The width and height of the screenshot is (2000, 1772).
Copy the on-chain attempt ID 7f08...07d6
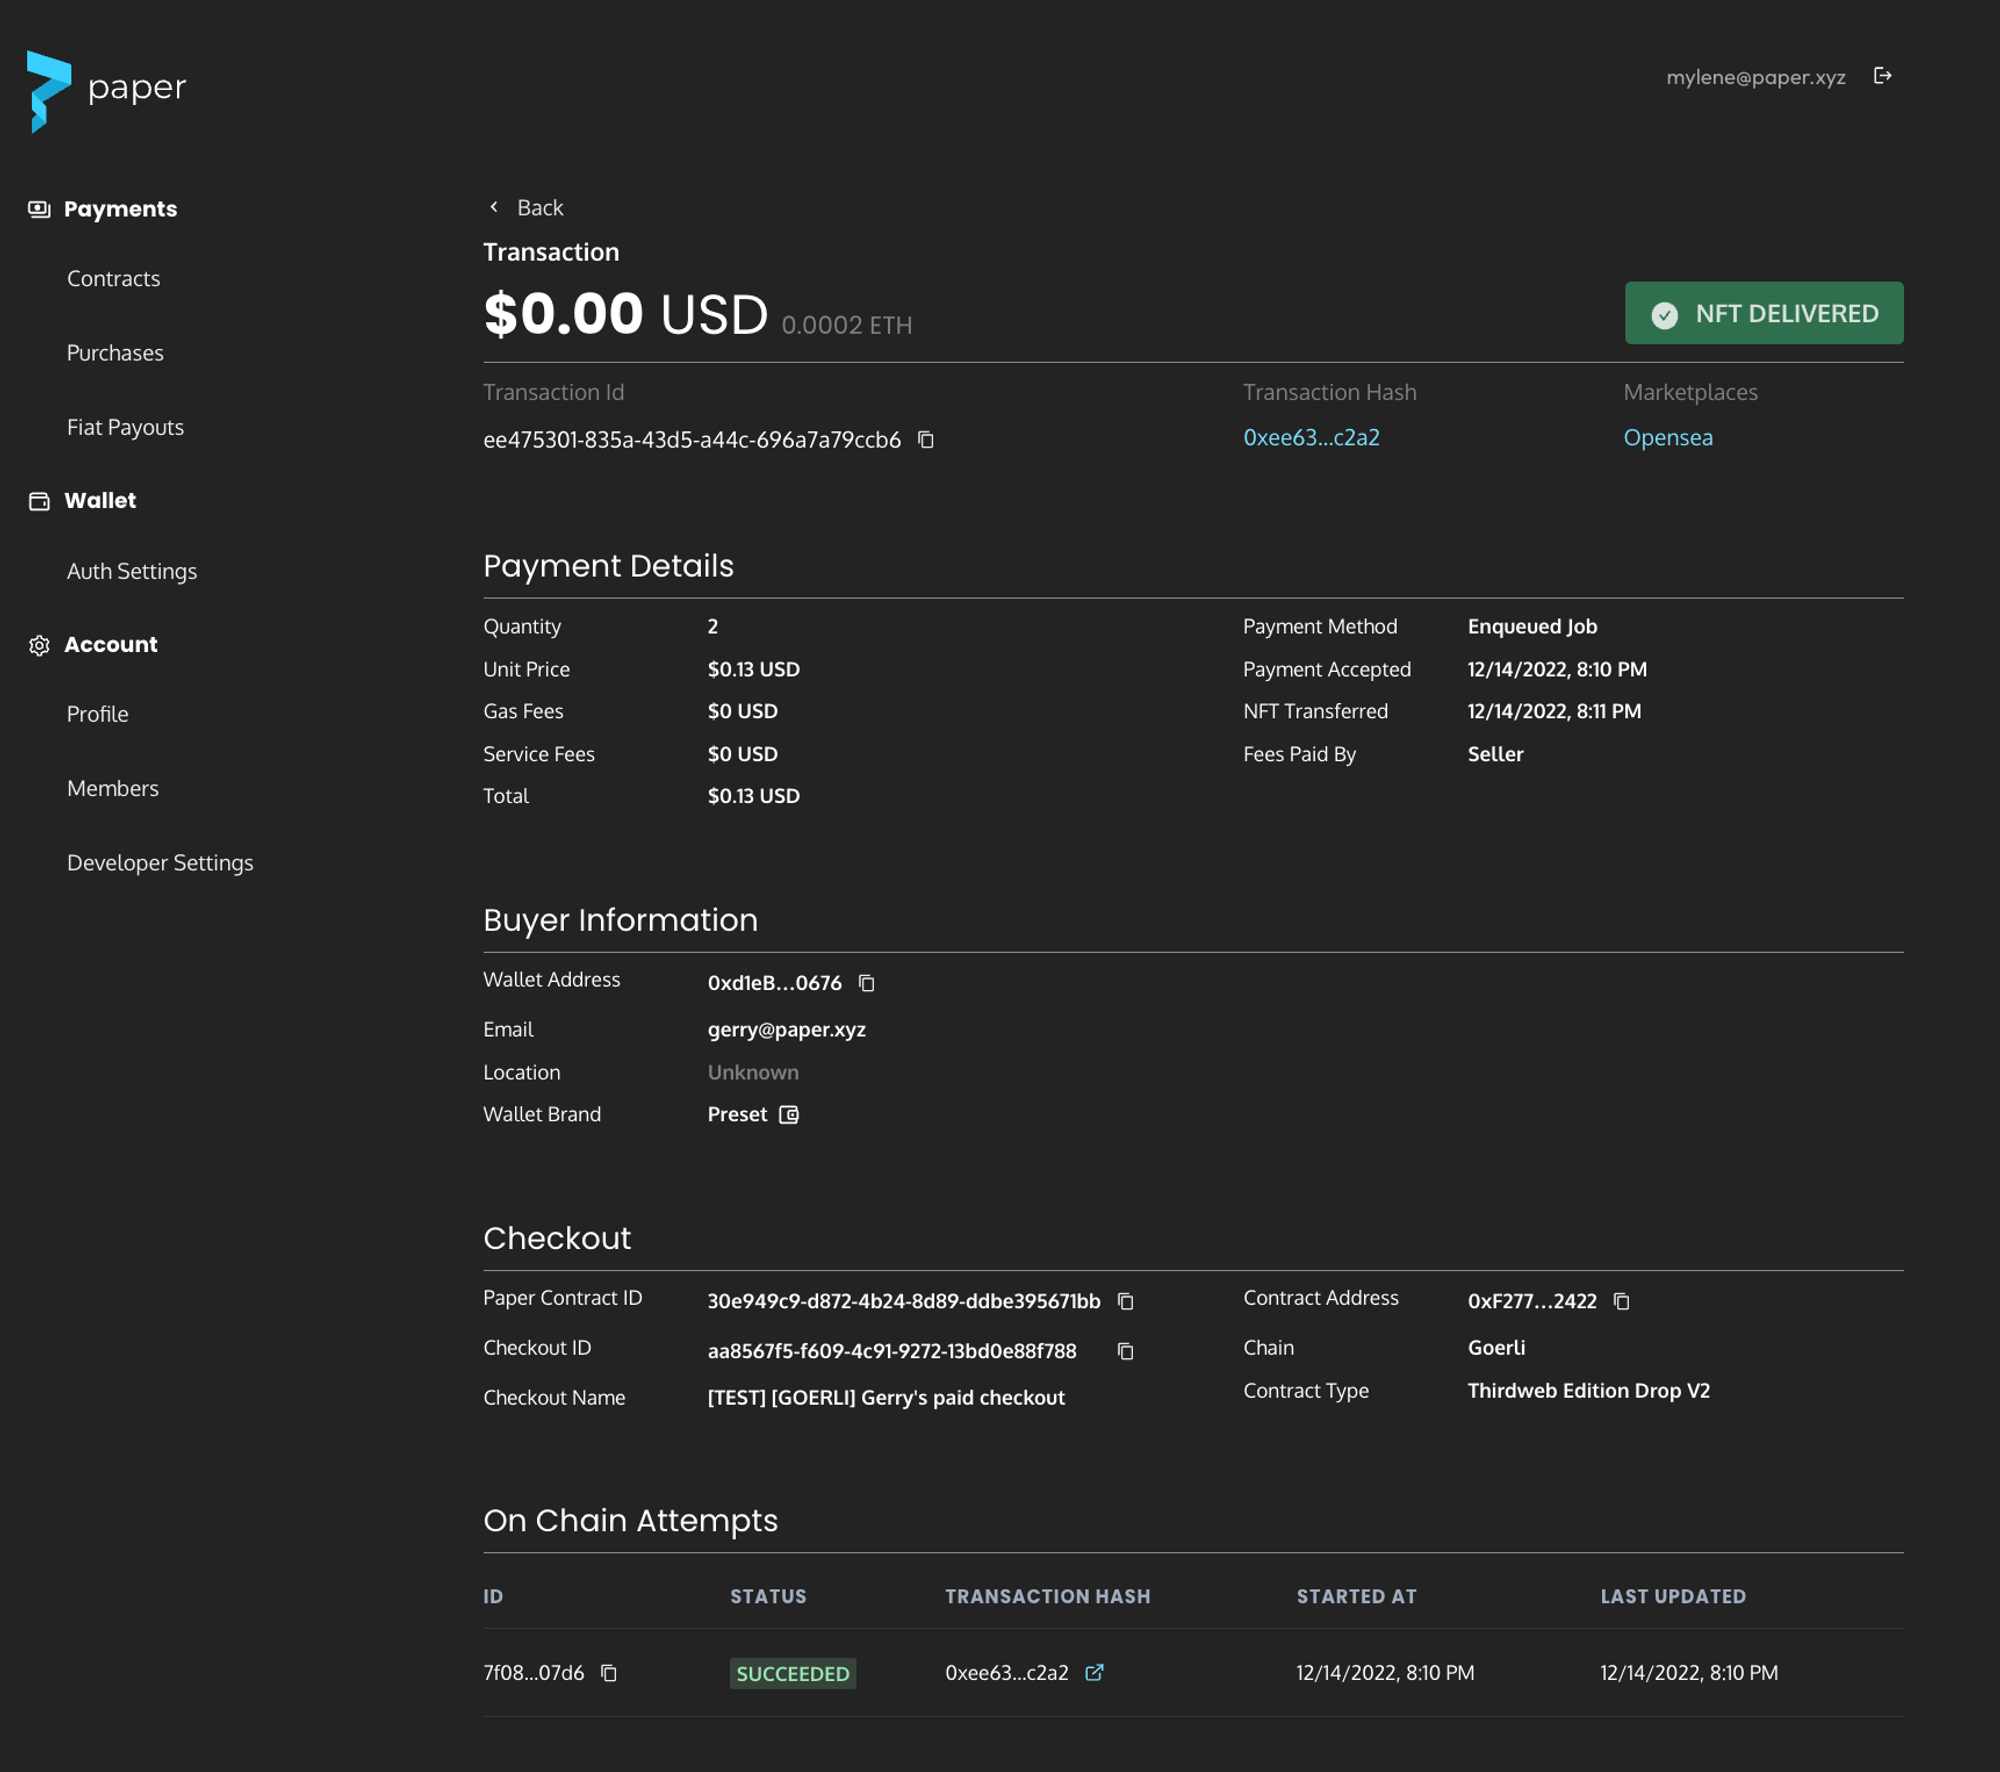coord(609,1673)
